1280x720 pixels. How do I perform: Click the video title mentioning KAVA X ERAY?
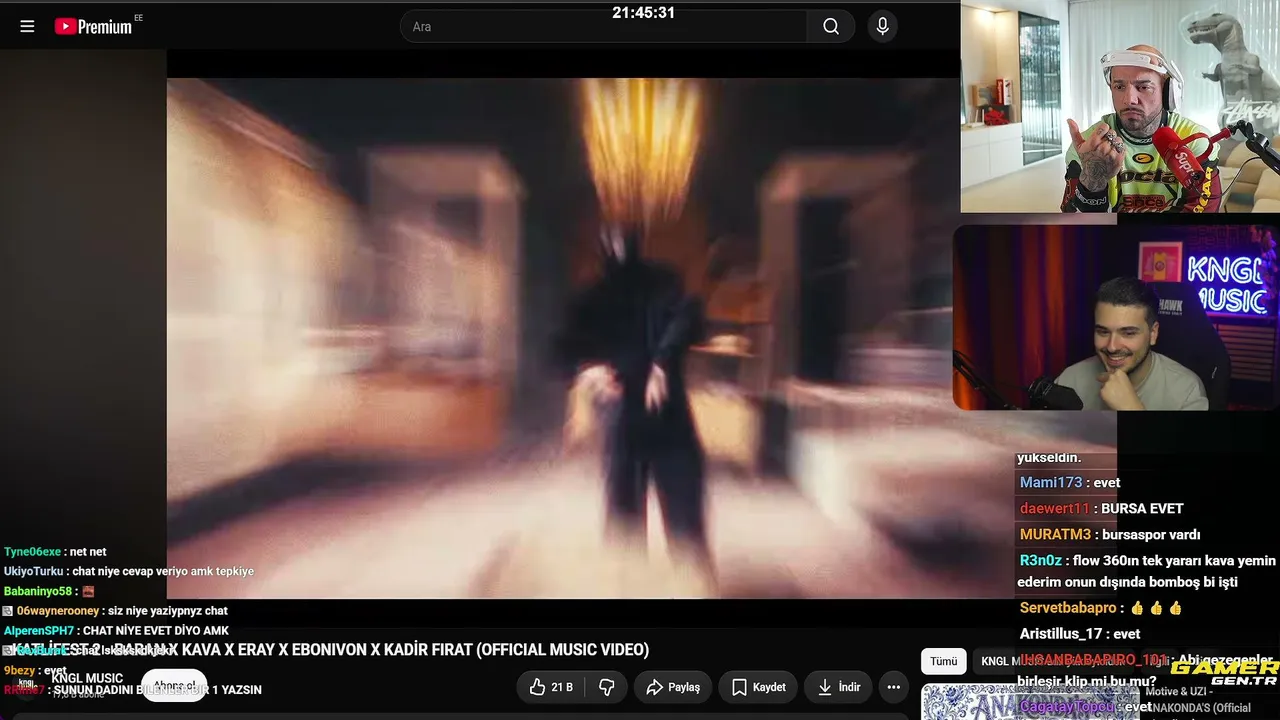click(330, 650)
